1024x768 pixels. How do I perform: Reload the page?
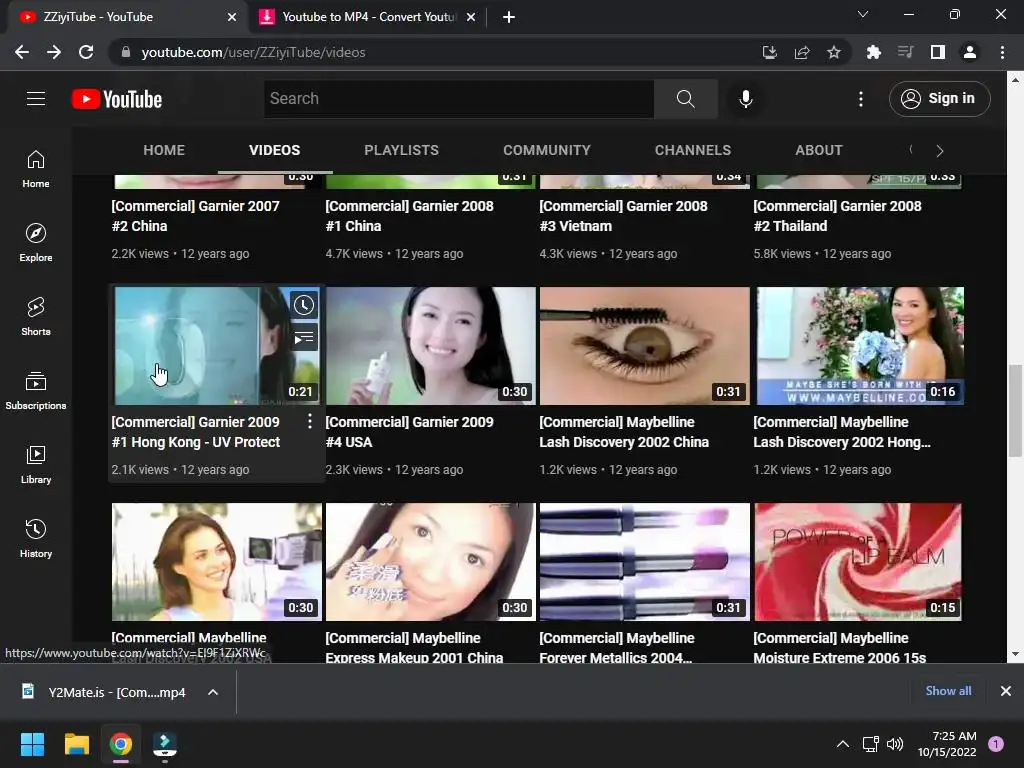[x=86, y=52]
